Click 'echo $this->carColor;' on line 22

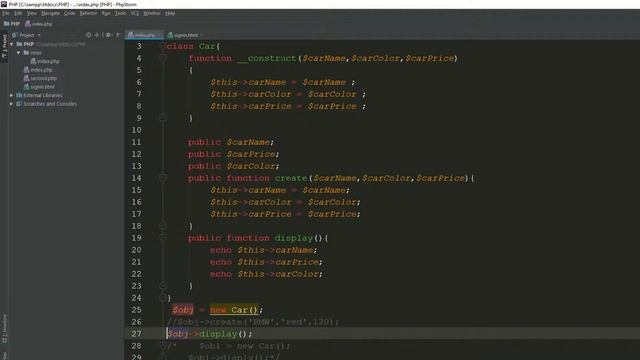(266, 274)
